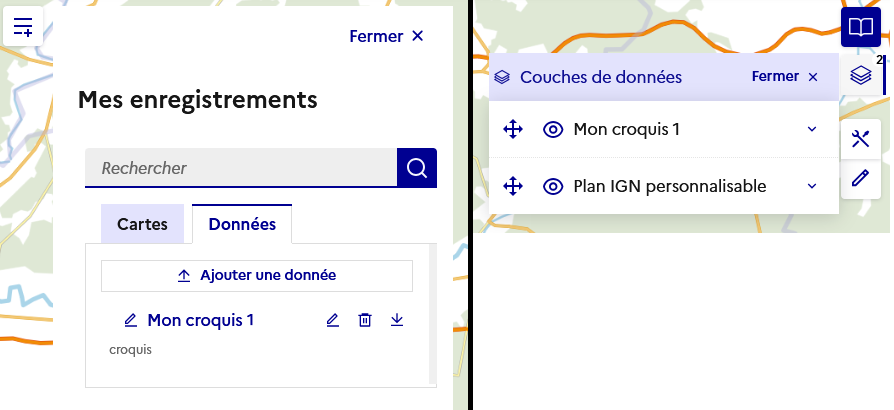Open the map tools wrench icon
The height and width of the screenshot is (410, 894).
[x=860, y=139]
